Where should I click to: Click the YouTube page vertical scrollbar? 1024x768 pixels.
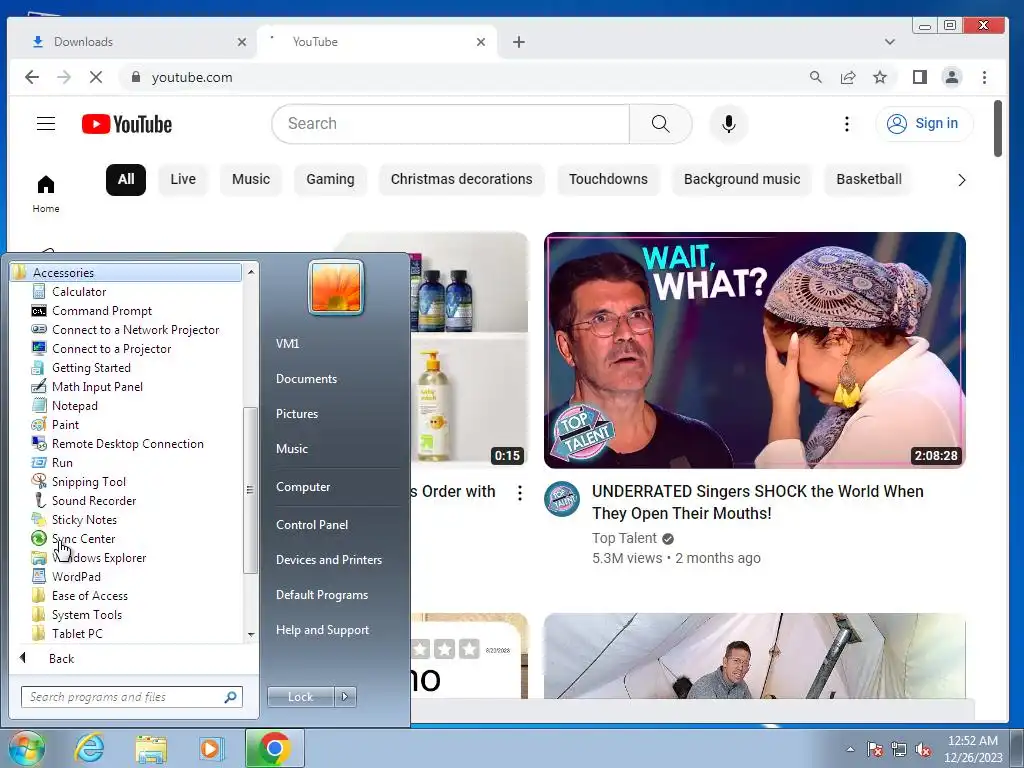click(x=997, y=128)
